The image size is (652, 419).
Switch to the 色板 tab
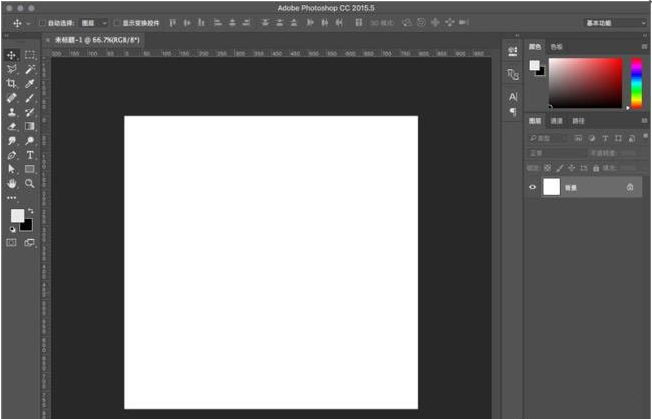(556, 46)
